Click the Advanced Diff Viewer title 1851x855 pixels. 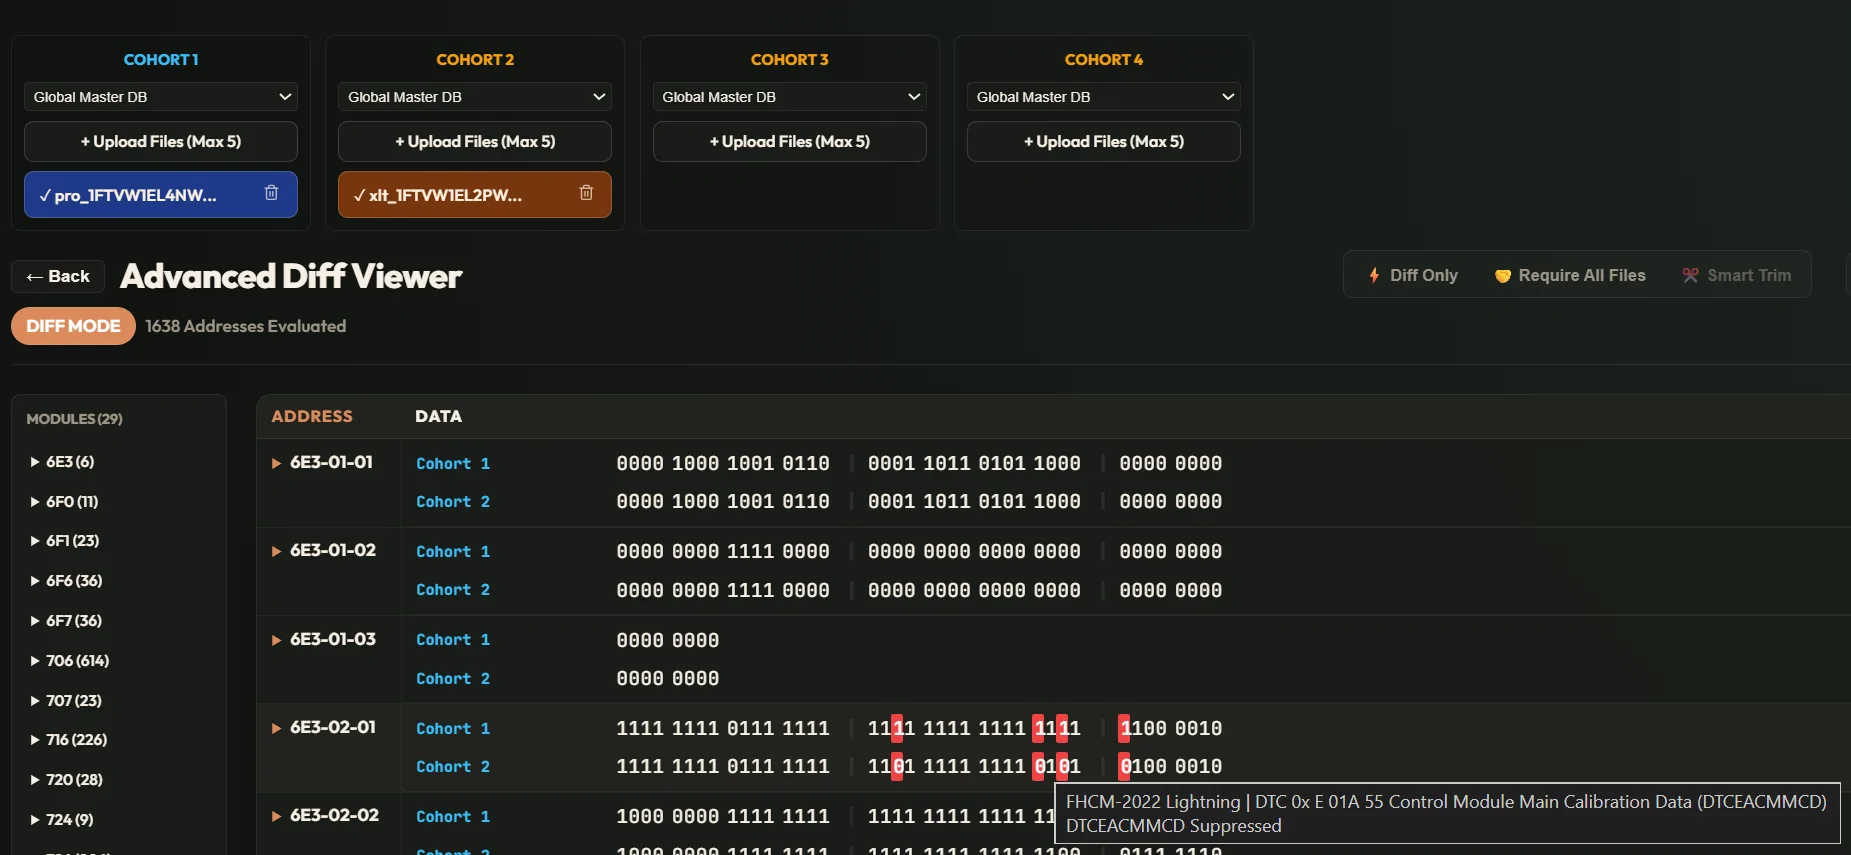pos(291,276)
